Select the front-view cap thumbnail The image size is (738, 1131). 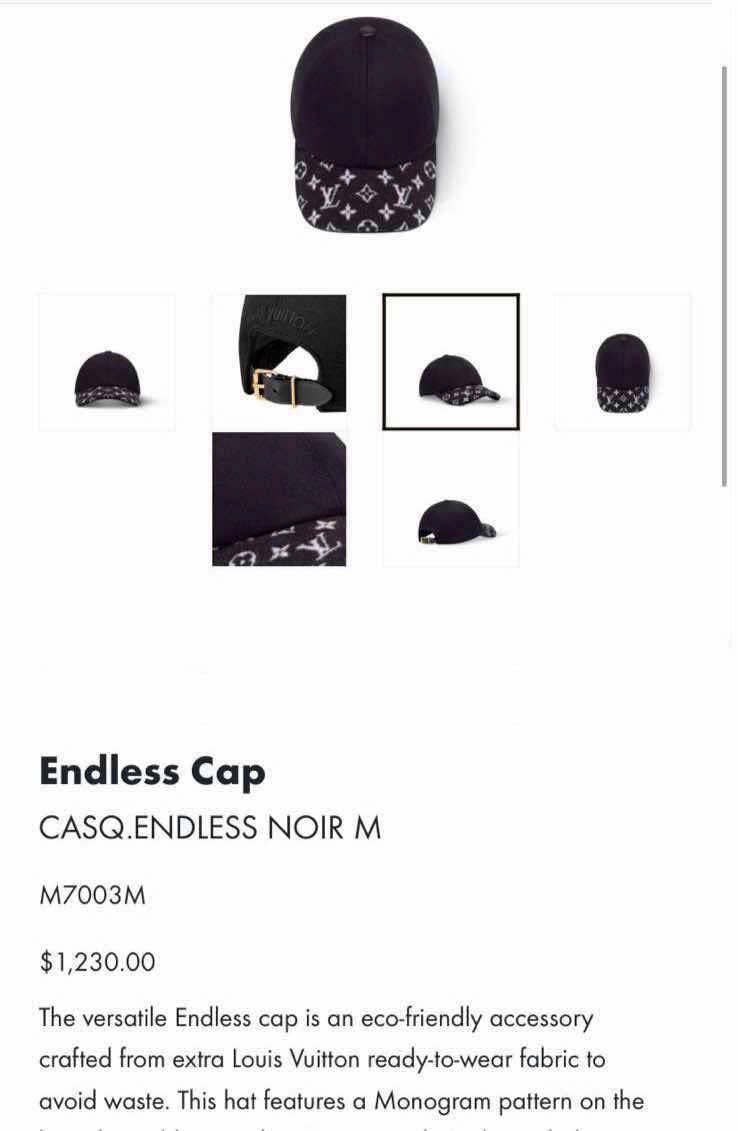click(x=107, y=362)
